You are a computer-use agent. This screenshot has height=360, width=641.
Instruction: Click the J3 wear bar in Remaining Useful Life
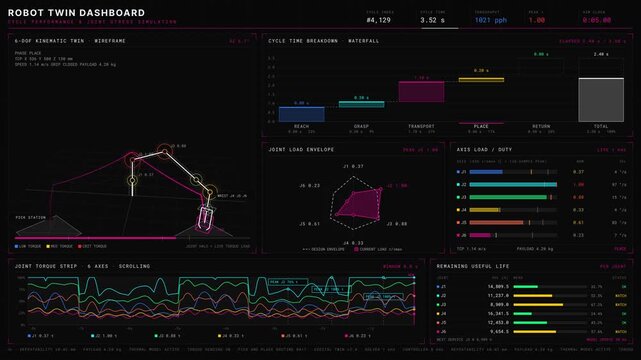(x=549, y=304)
